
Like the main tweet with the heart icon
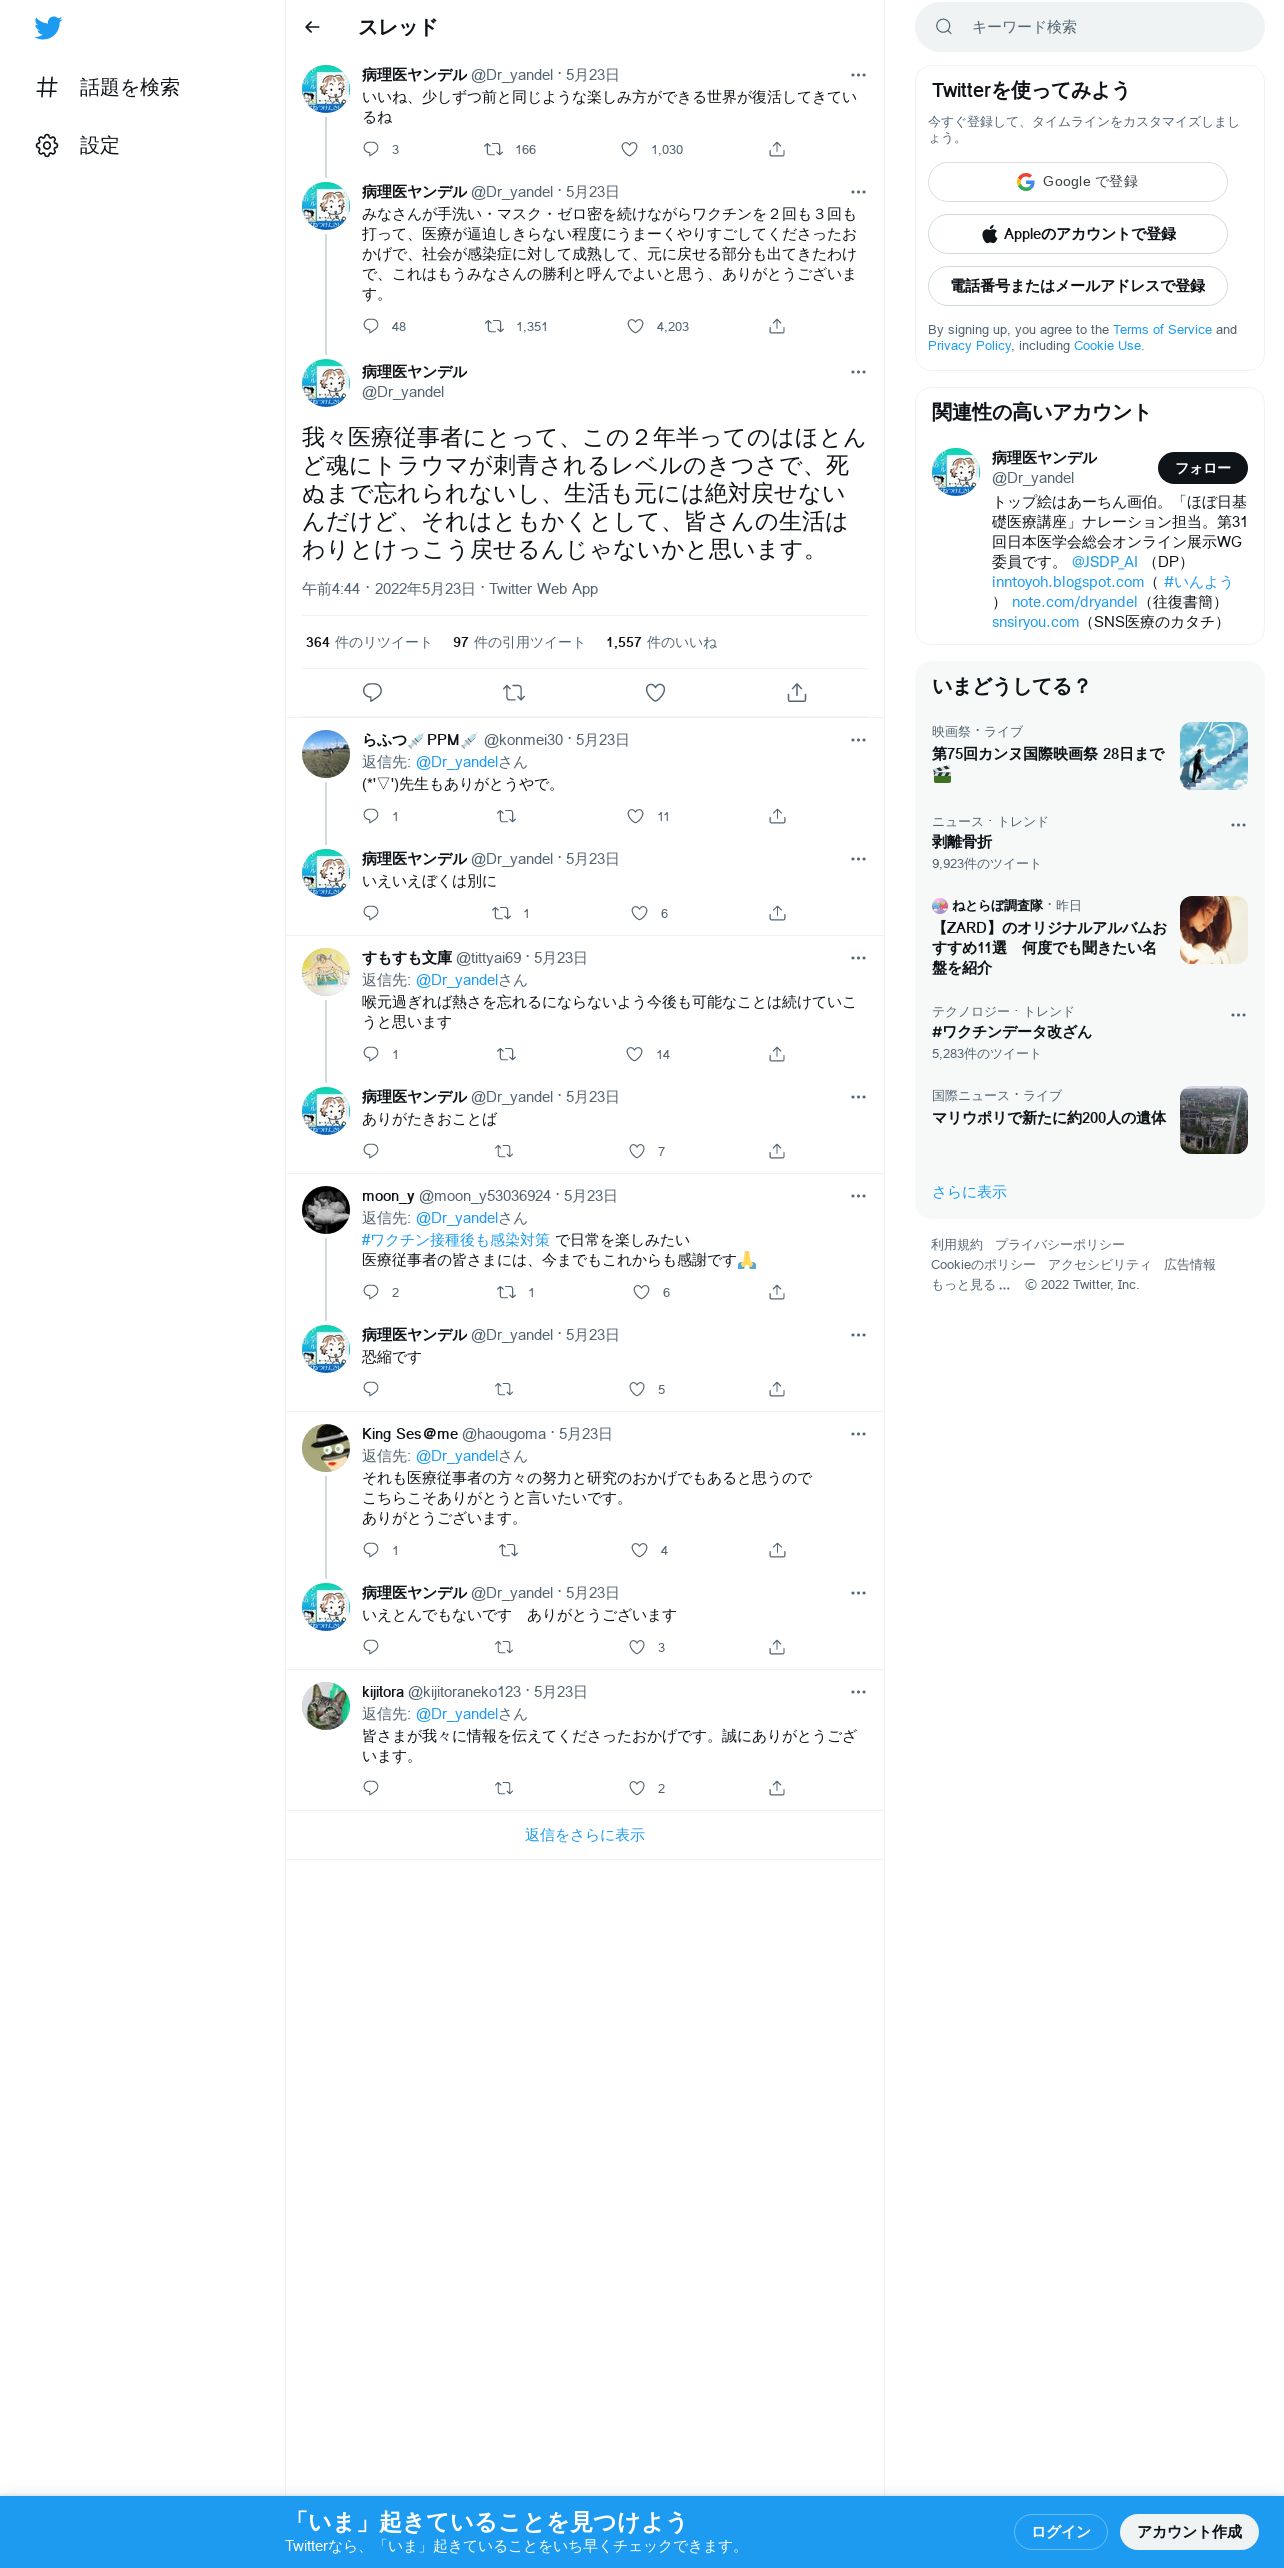coord(655,692)
